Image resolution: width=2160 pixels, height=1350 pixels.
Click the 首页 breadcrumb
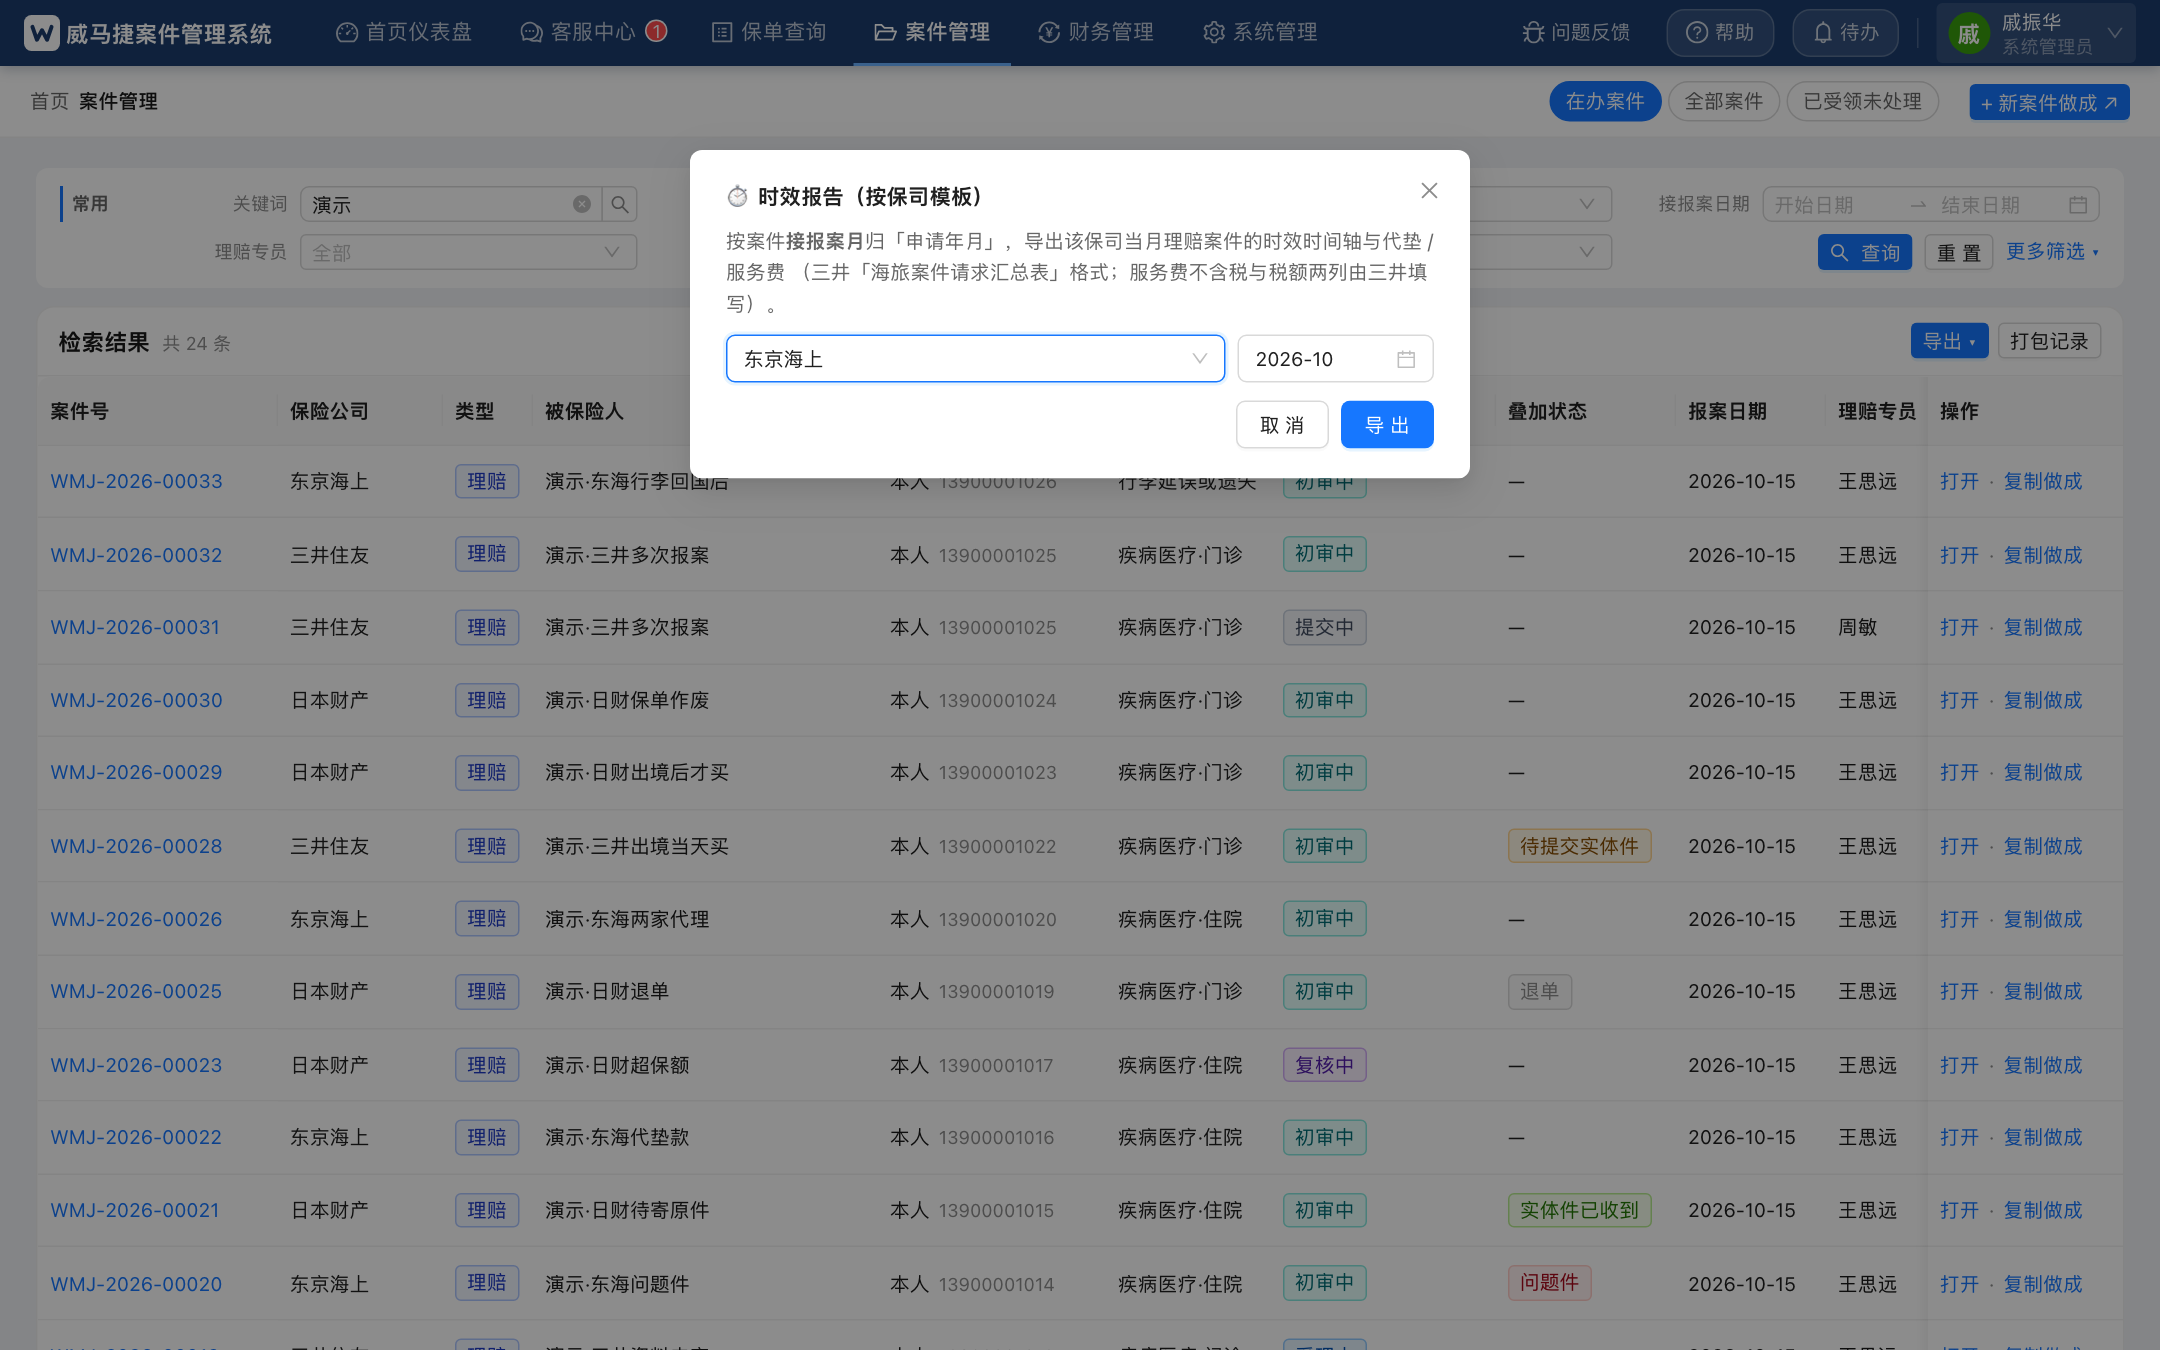click(49, 101)
